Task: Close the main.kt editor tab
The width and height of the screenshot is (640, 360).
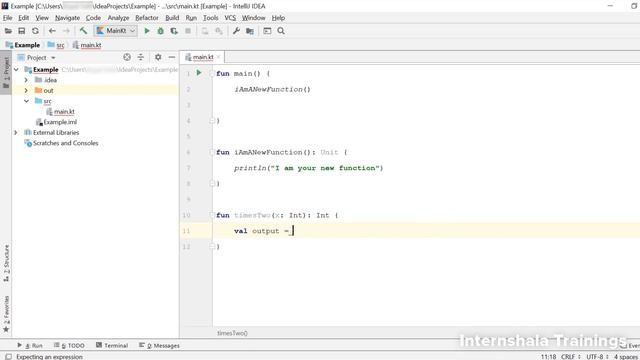Action: click(218, 57)
